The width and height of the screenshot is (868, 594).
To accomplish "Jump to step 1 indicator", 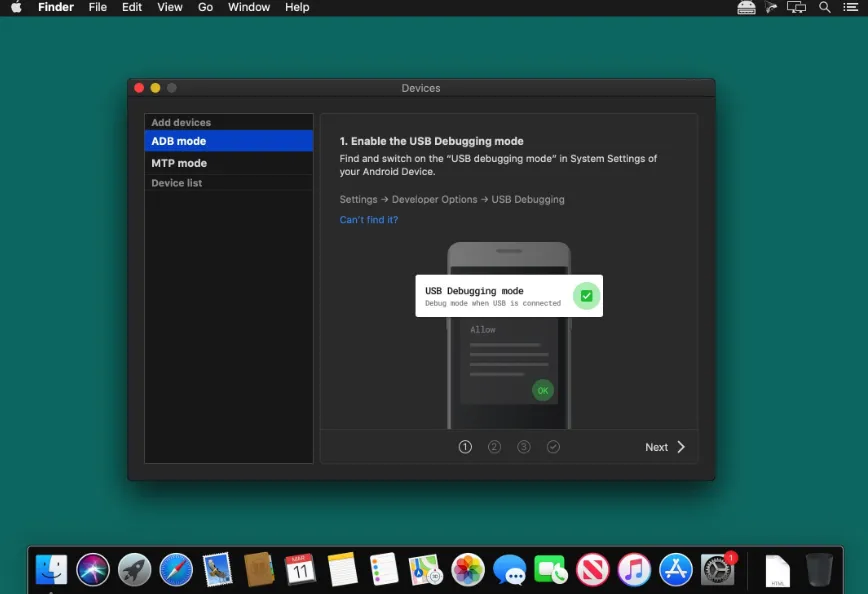I will 465,447.
